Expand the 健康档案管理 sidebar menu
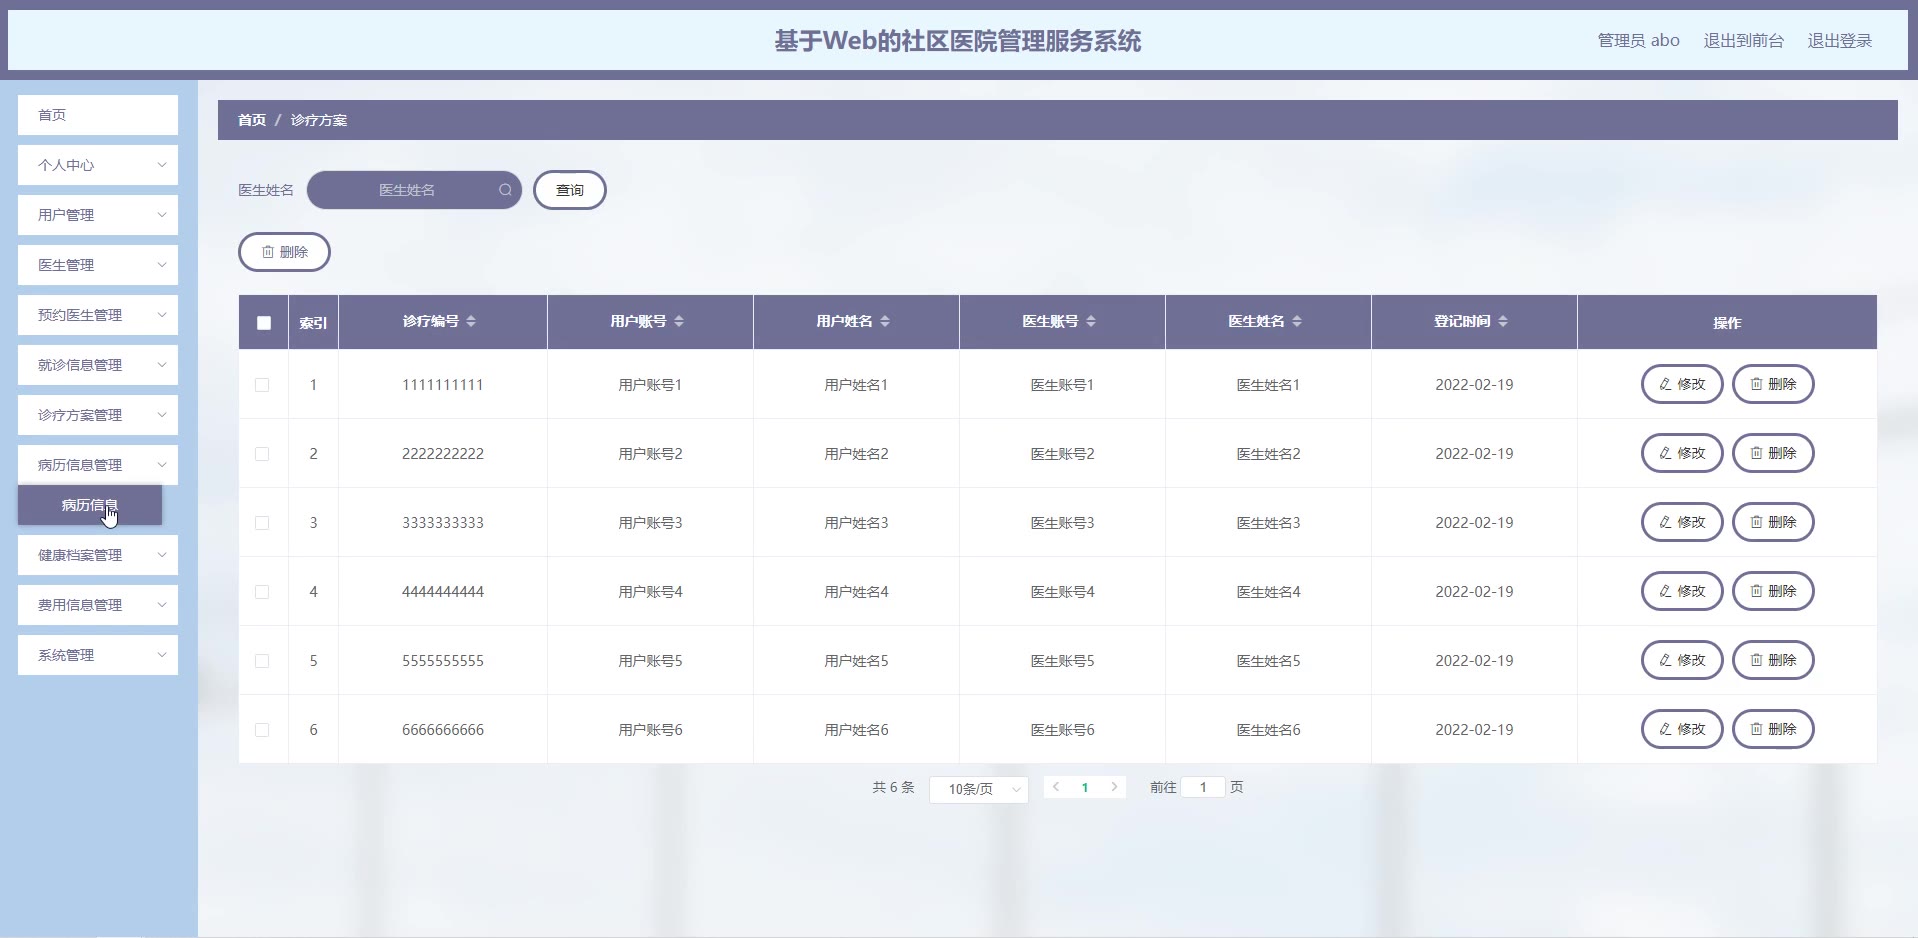 coord(98,555)
